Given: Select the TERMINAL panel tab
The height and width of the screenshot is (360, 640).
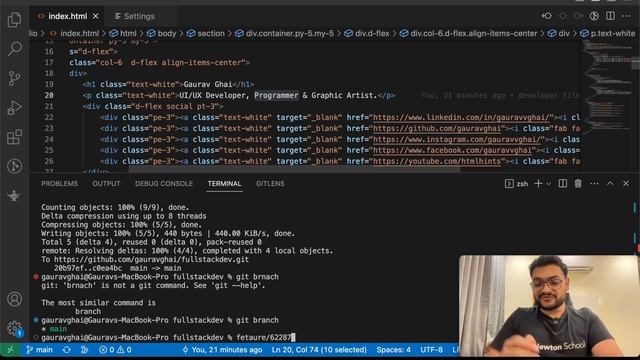Looking at the screenshot, I should coord(224,184).
